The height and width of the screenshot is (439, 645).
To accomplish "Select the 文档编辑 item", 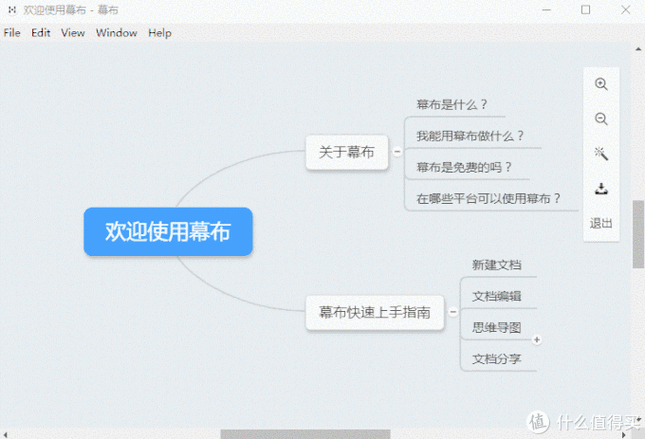I will click(x=497, y=296).
